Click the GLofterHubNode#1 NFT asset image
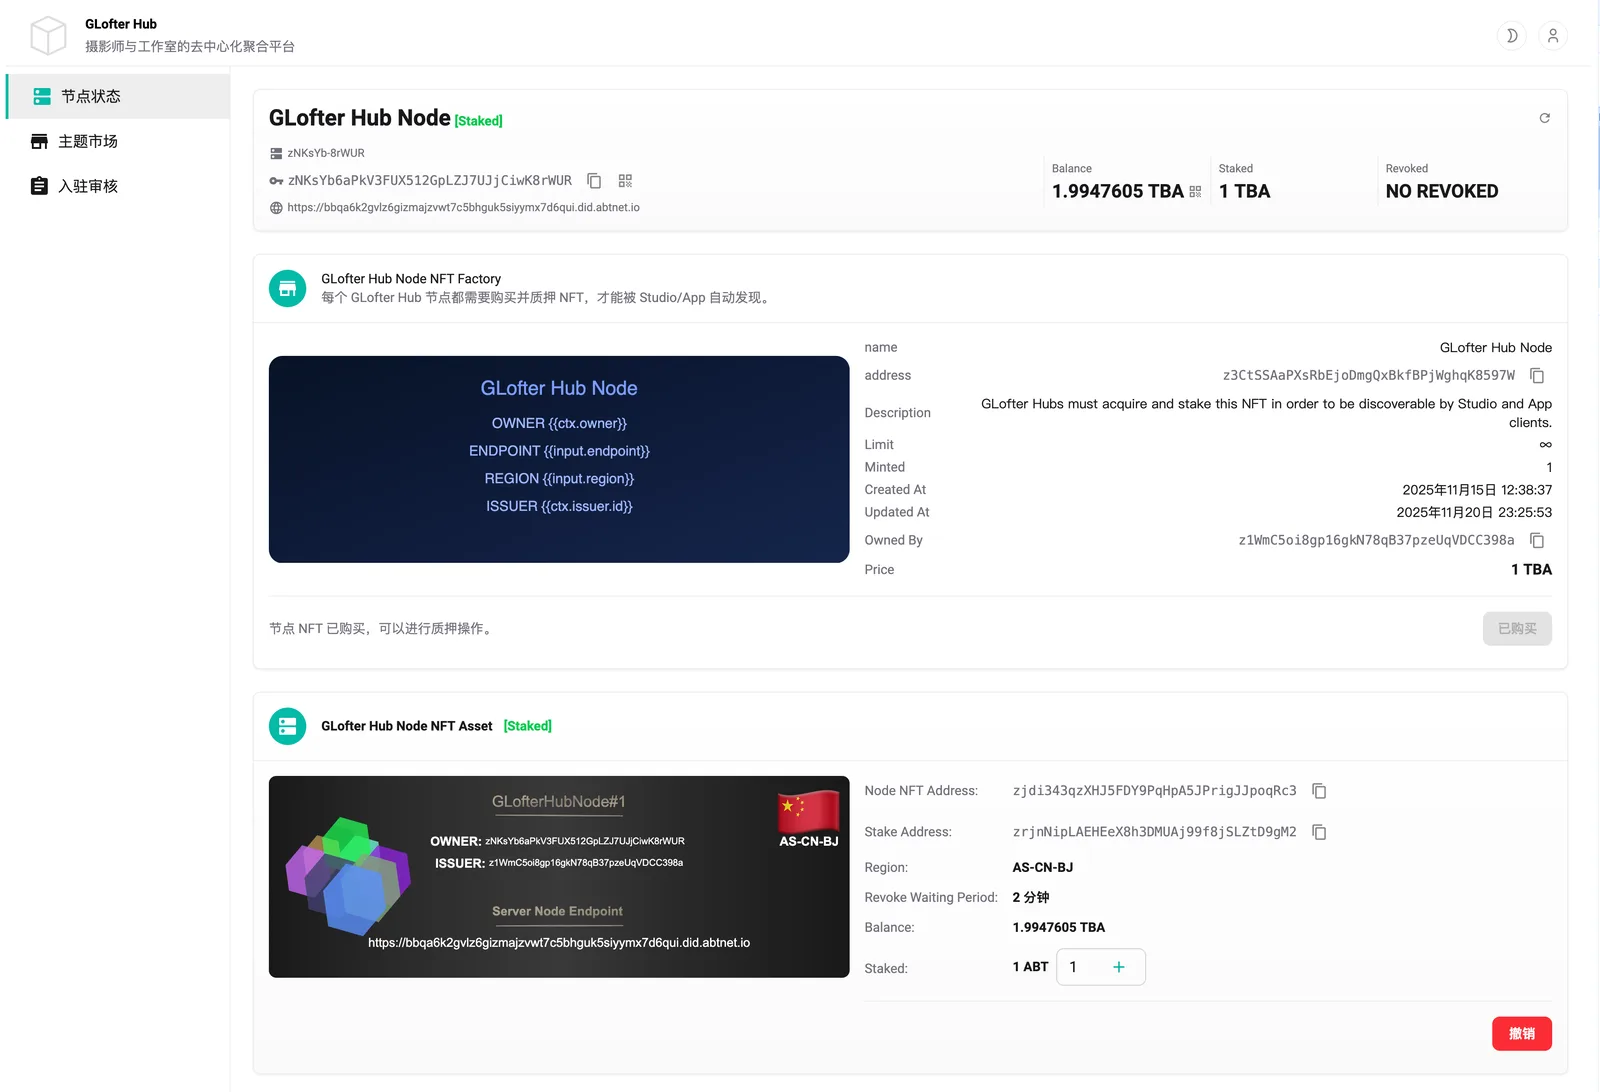Screen dimensions: 1600x1092 [559, 877]
